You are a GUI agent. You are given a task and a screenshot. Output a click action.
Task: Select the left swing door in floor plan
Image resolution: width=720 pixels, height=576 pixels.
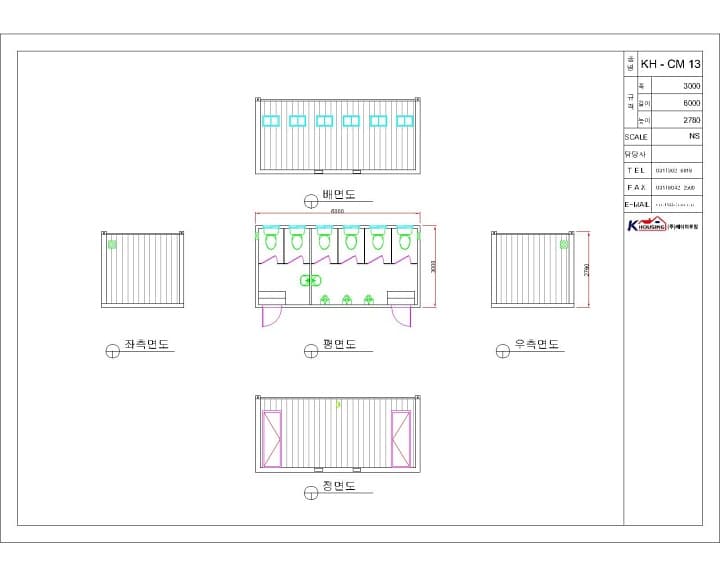271,316
